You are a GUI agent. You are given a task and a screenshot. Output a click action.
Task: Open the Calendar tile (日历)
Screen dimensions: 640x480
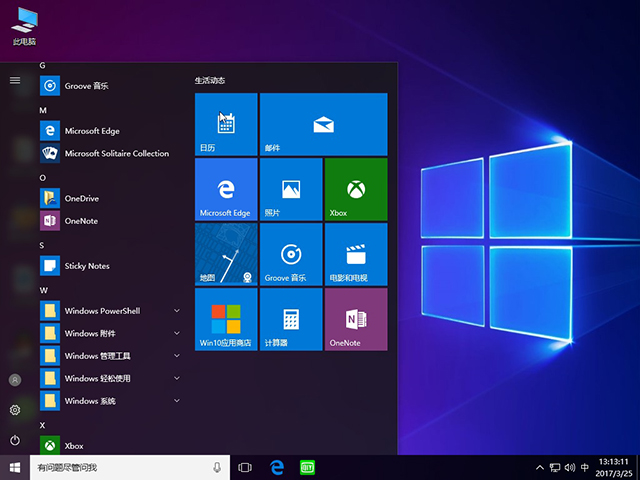[226, 124]
